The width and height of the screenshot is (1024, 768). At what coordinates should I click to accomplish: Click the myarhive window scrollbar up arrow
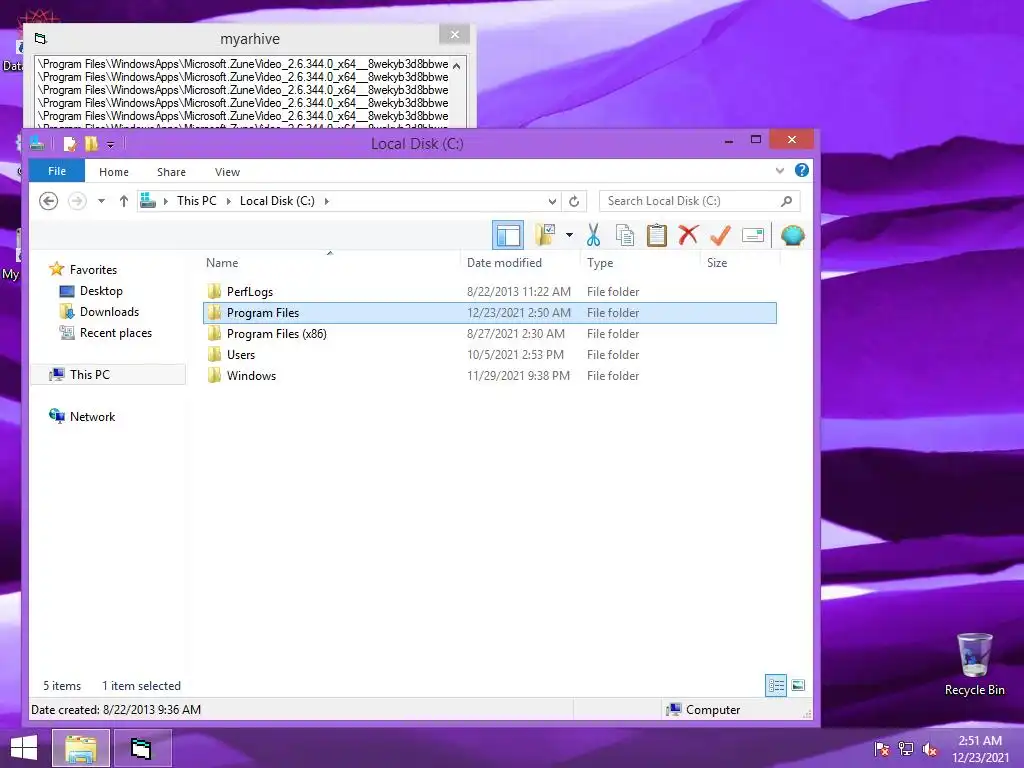pyautogui.click(x=456, y=65)
